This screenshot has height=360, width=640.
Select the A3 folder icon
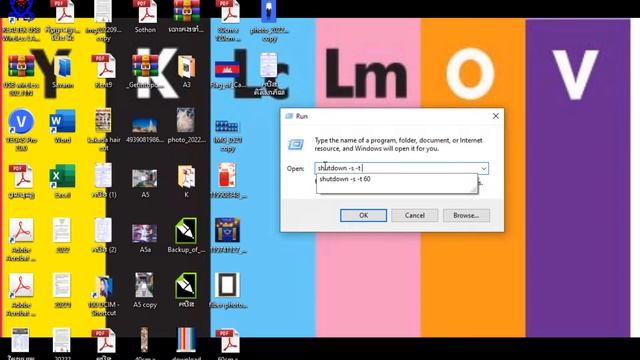(x=187, y=71)
